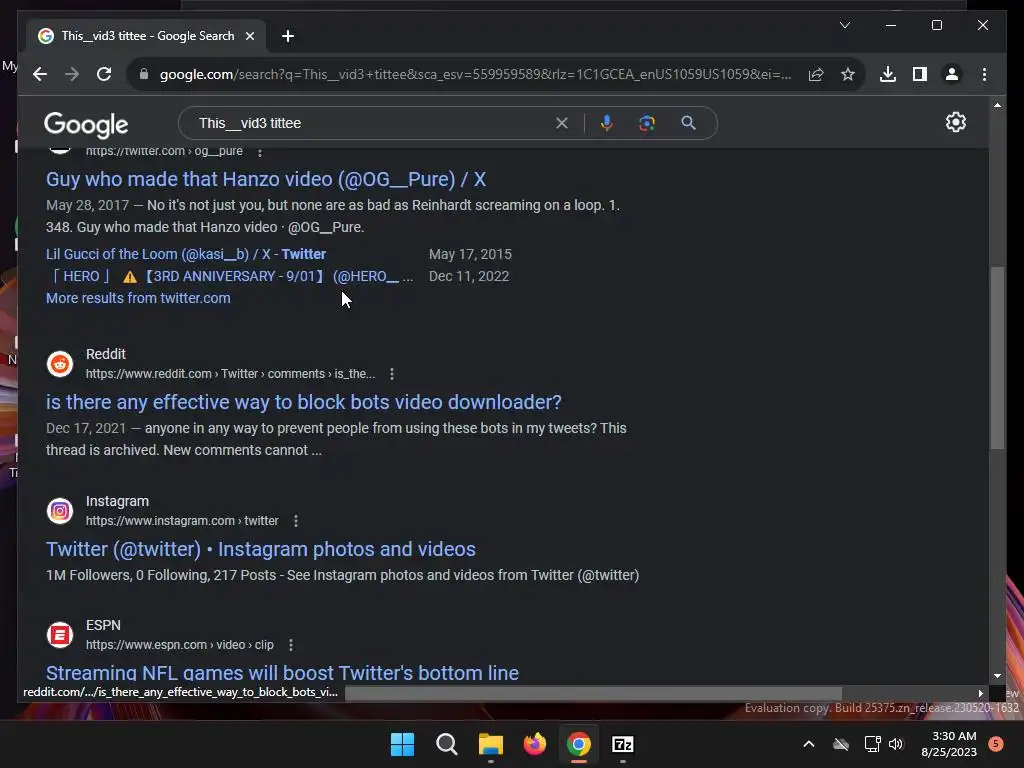Open taskbar Search
The height and width of the screenshot is (768, 1024).
click(447, 744)
